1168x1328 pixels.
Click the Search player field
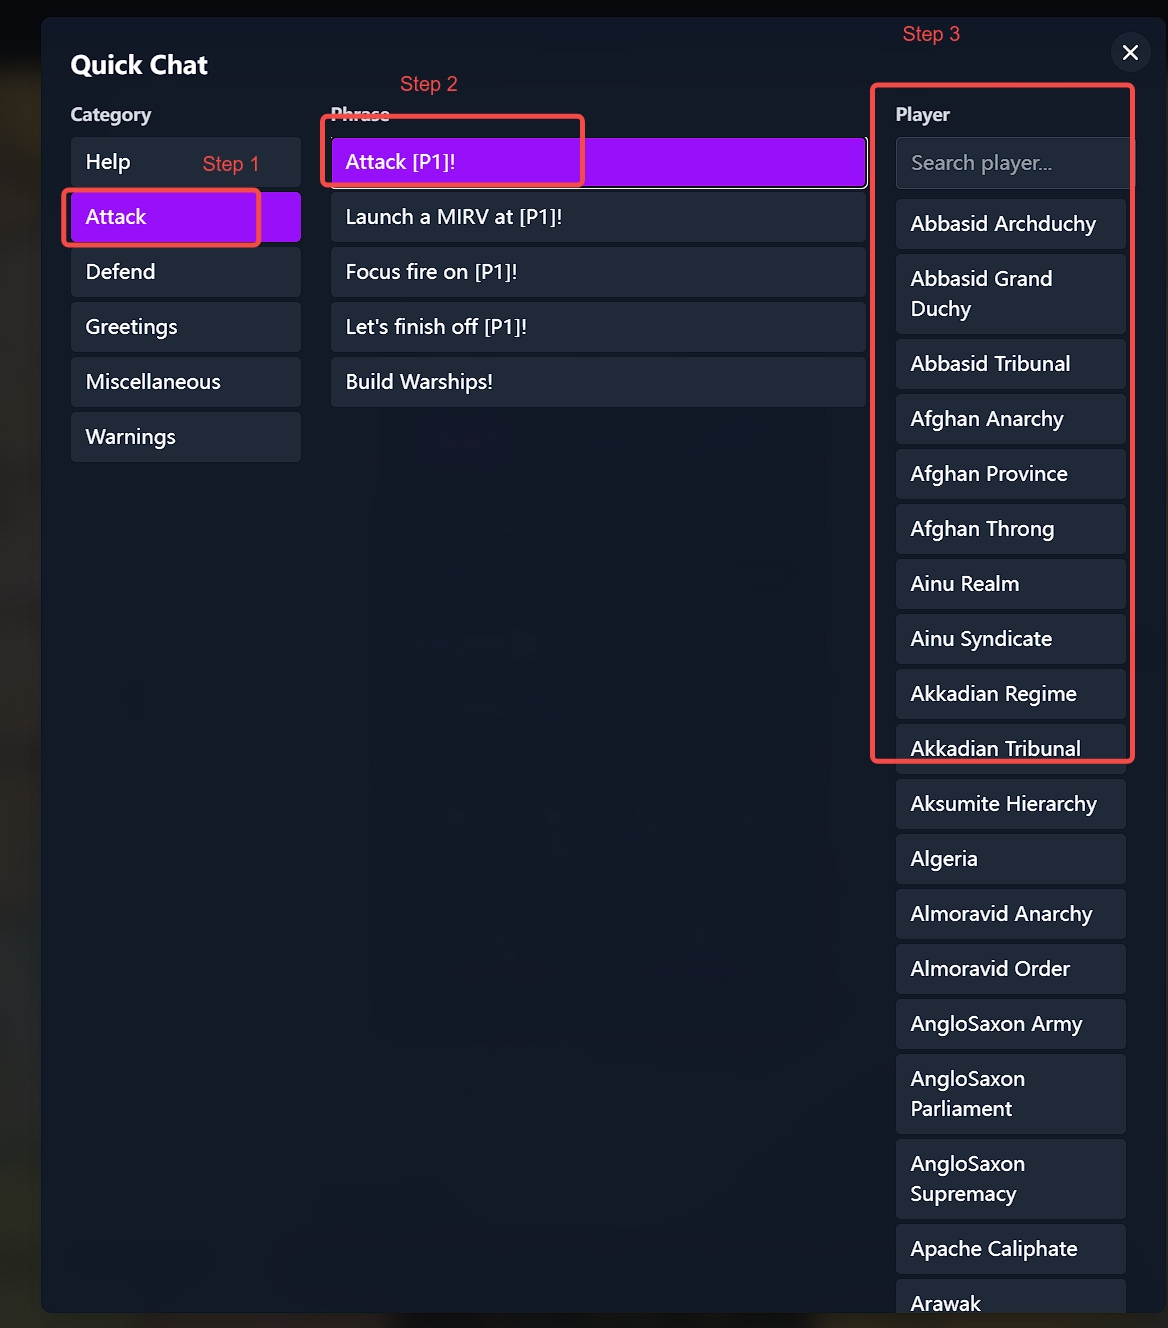point(1010,162)
